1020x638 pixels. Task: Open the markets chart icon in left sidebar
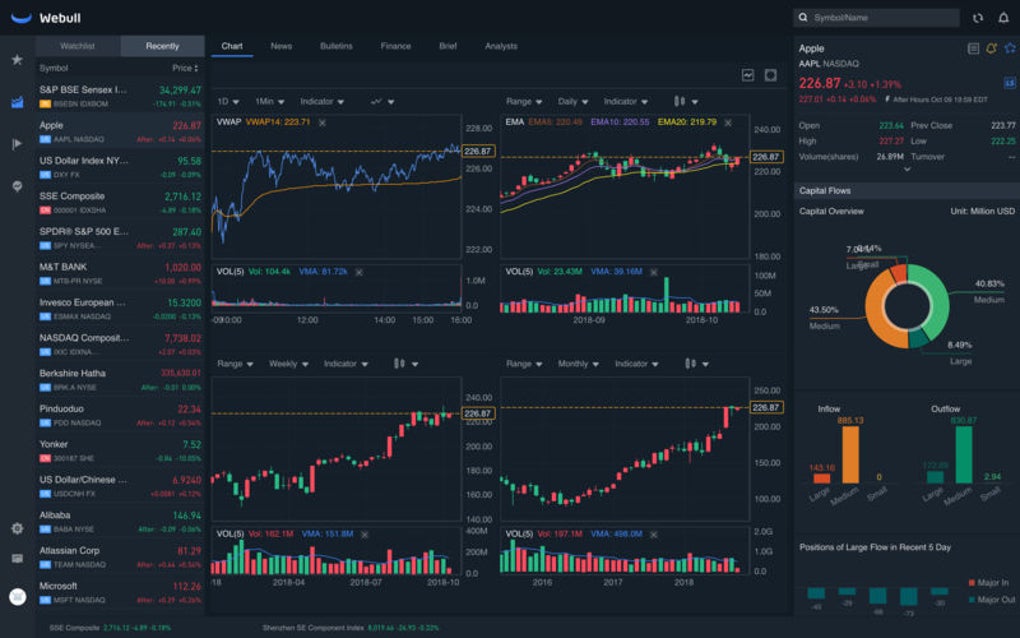pos(17,102)
